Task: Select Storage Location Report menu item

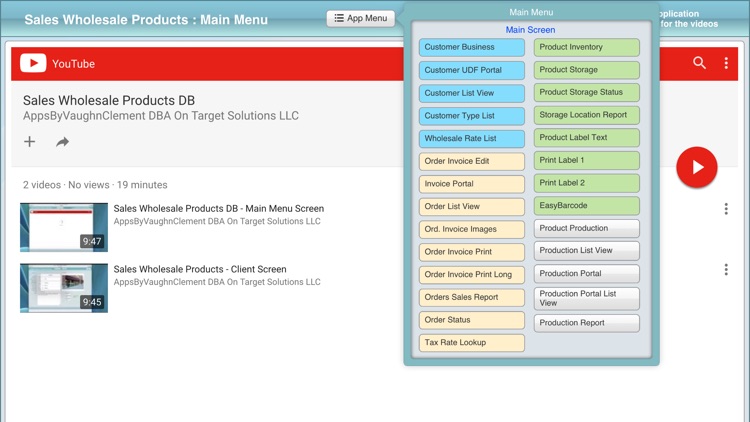Action: [x=586, y=115]
